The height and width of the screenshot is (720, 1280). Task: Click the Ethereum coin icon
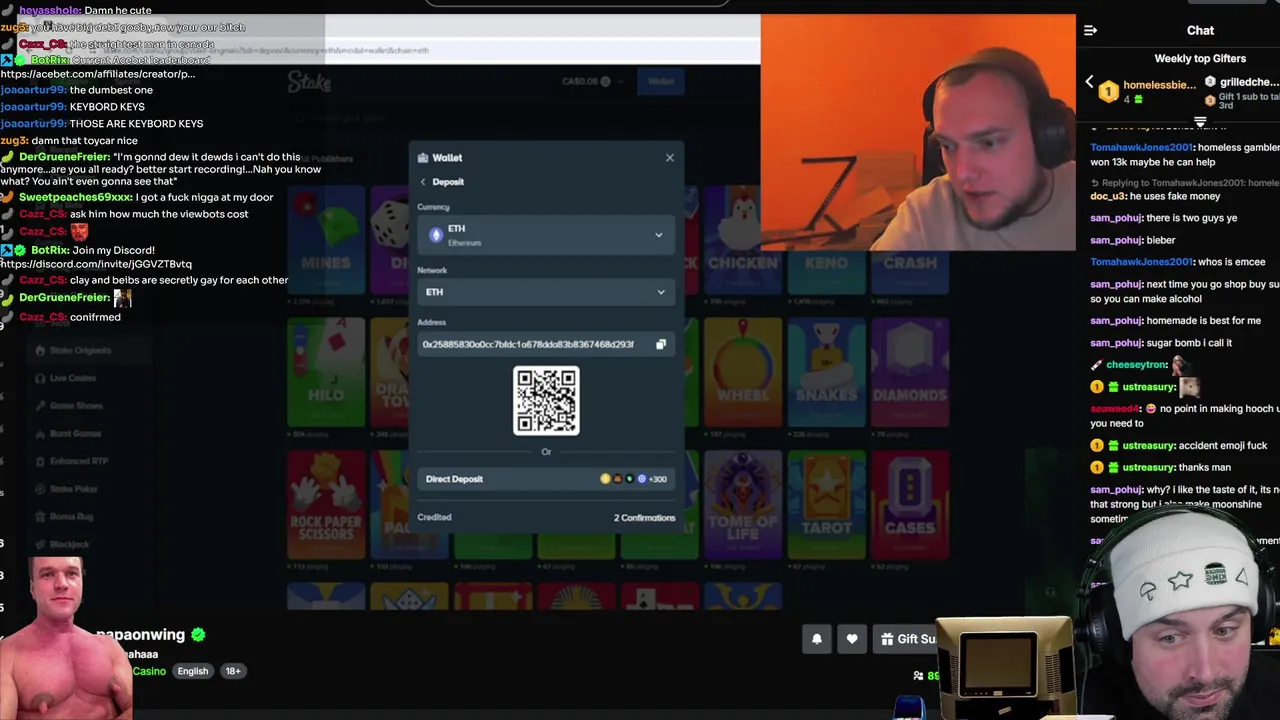(436, 235)
